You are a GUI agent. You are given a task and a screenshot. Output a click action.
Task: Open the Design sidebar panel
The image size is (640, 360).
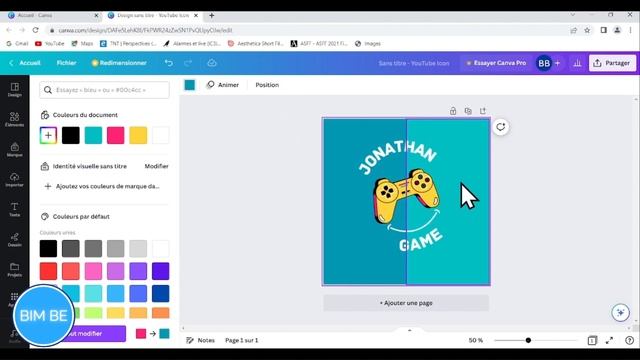point(15,90)
